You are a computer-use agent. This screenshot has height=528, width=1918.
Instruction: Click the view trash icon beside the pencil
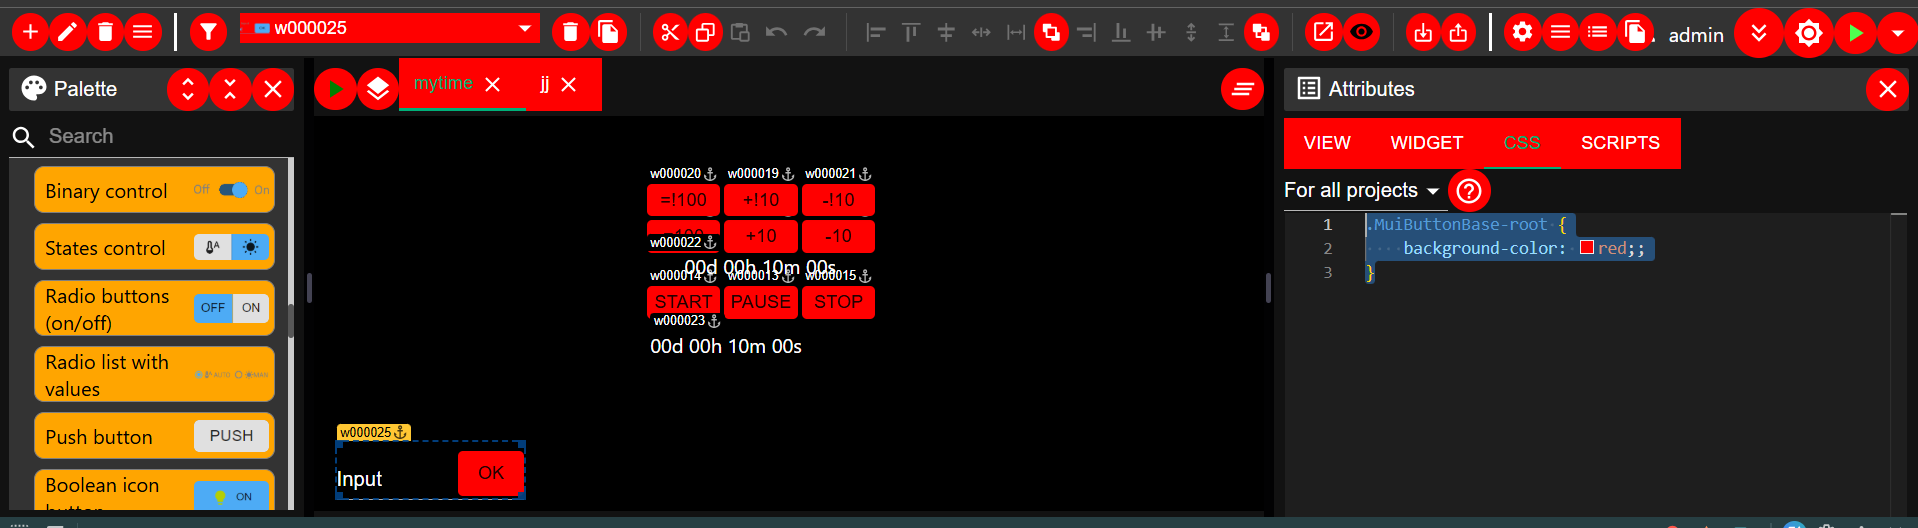tap(105, 32)
